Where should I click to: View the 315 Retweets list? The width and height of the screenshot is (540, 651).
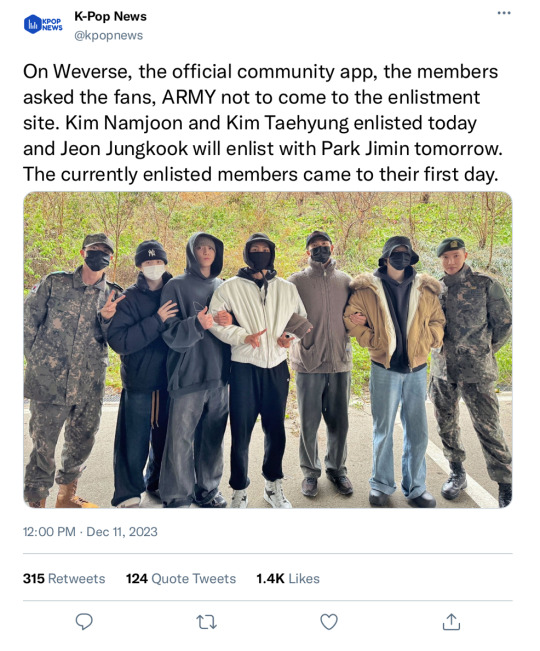point(64,578)
